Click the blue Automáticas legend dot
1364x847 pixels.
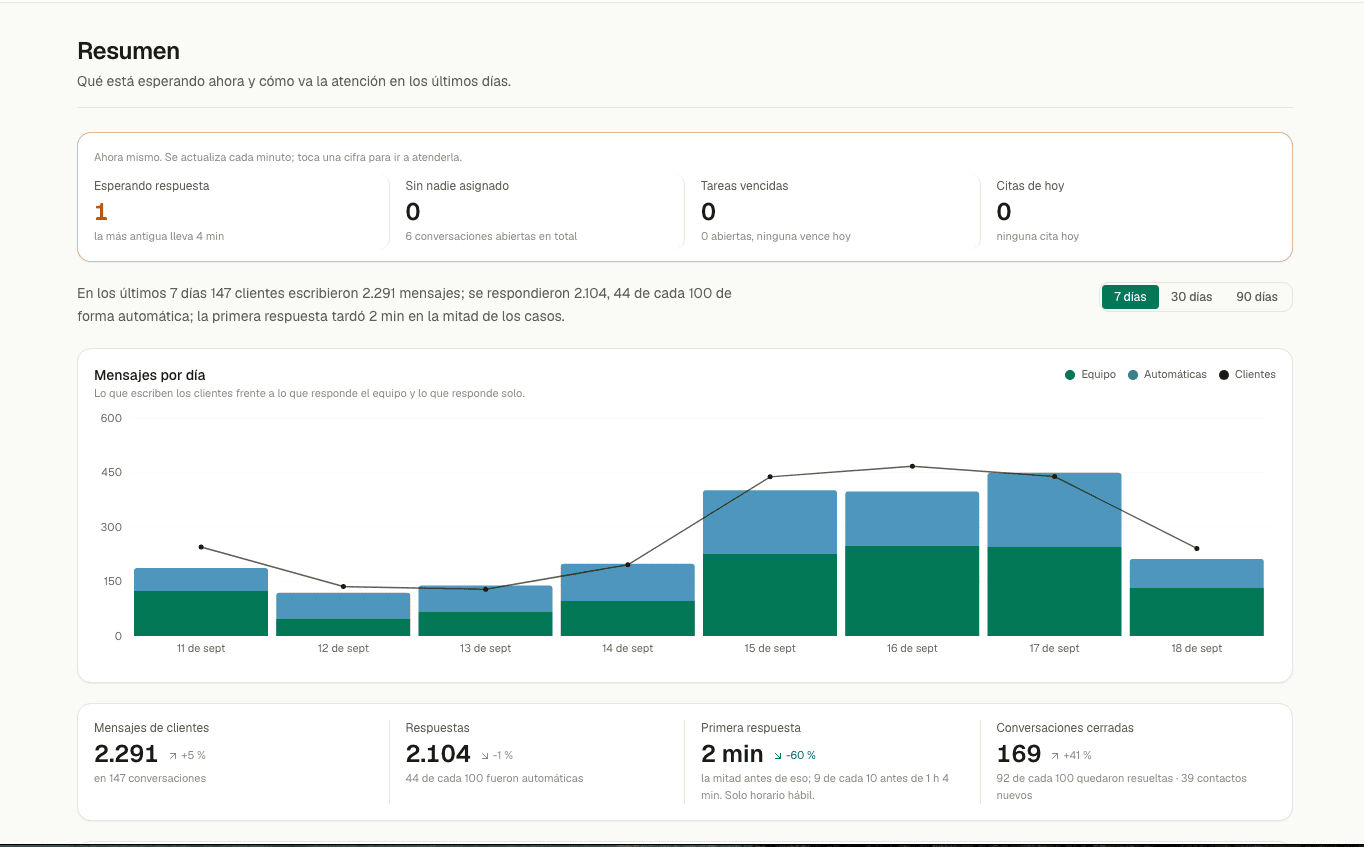pyautogui.click(x=1133, y=375)
